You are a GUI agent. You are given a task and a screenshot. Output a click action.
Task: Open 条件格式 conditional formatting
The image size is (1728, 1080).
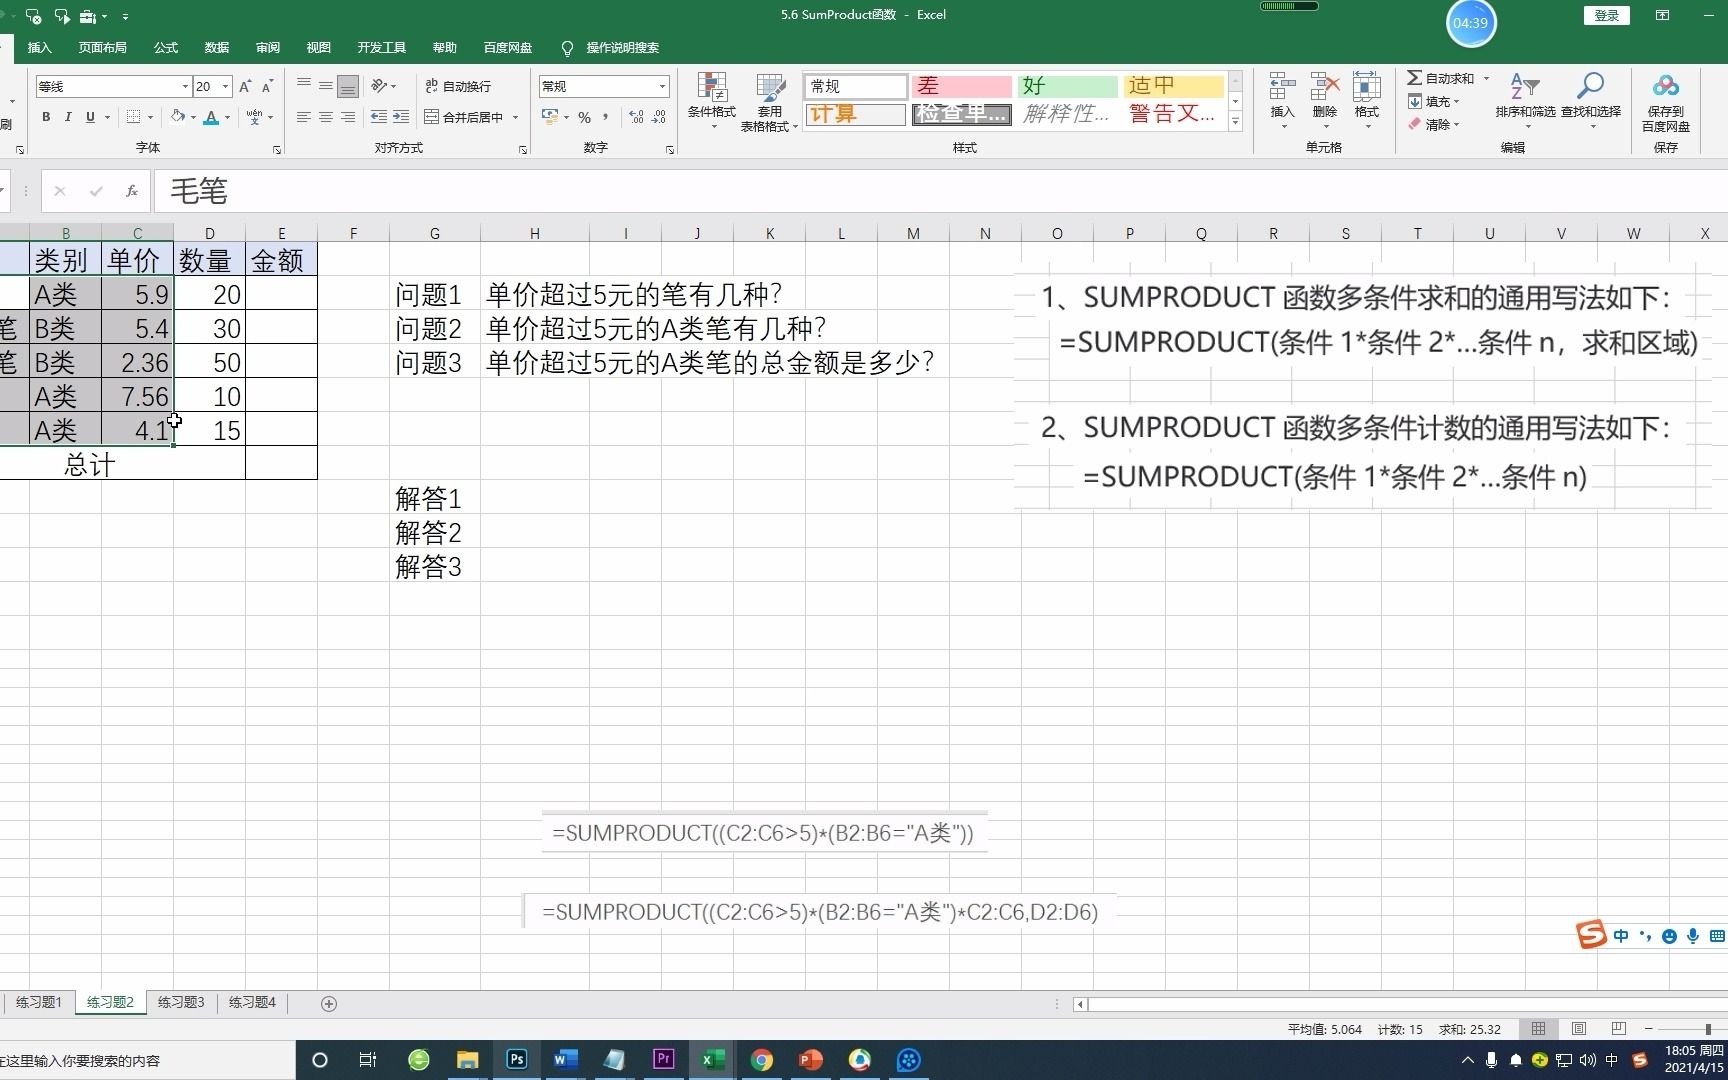[712, 101]
